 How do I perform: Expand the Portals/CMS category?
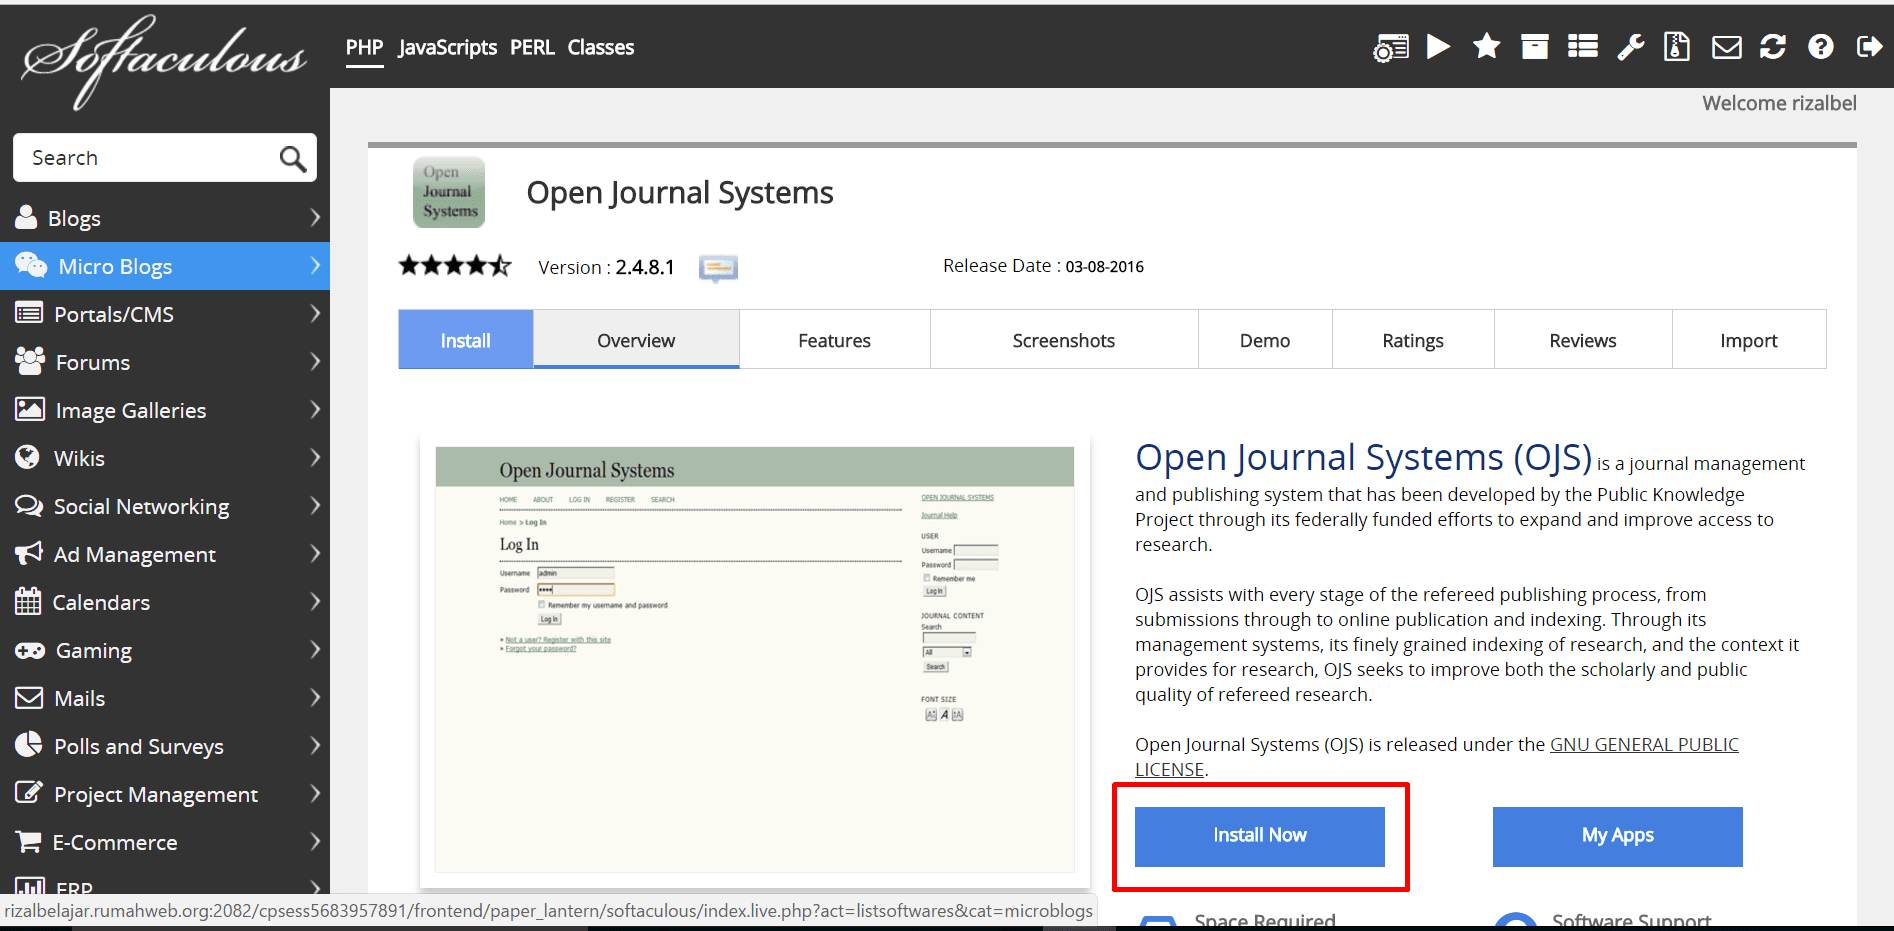(x=165, y=314)
